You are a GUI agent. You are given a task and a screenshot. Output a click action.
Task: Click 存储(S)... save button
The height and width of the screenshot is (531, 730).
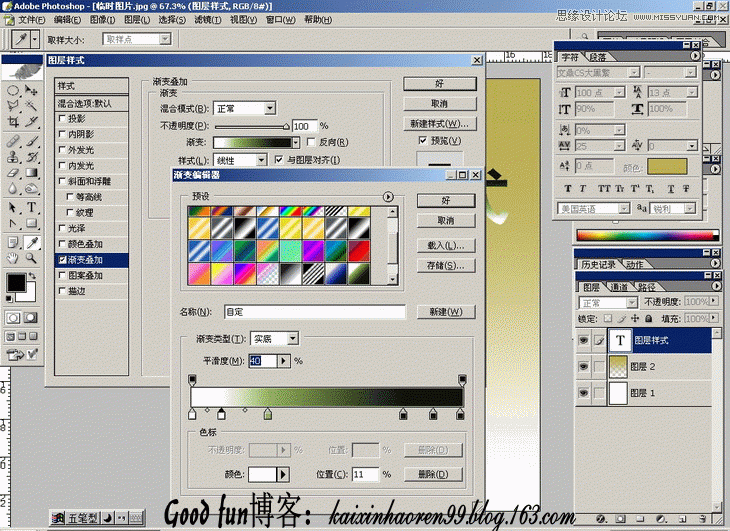coord(446,265)
